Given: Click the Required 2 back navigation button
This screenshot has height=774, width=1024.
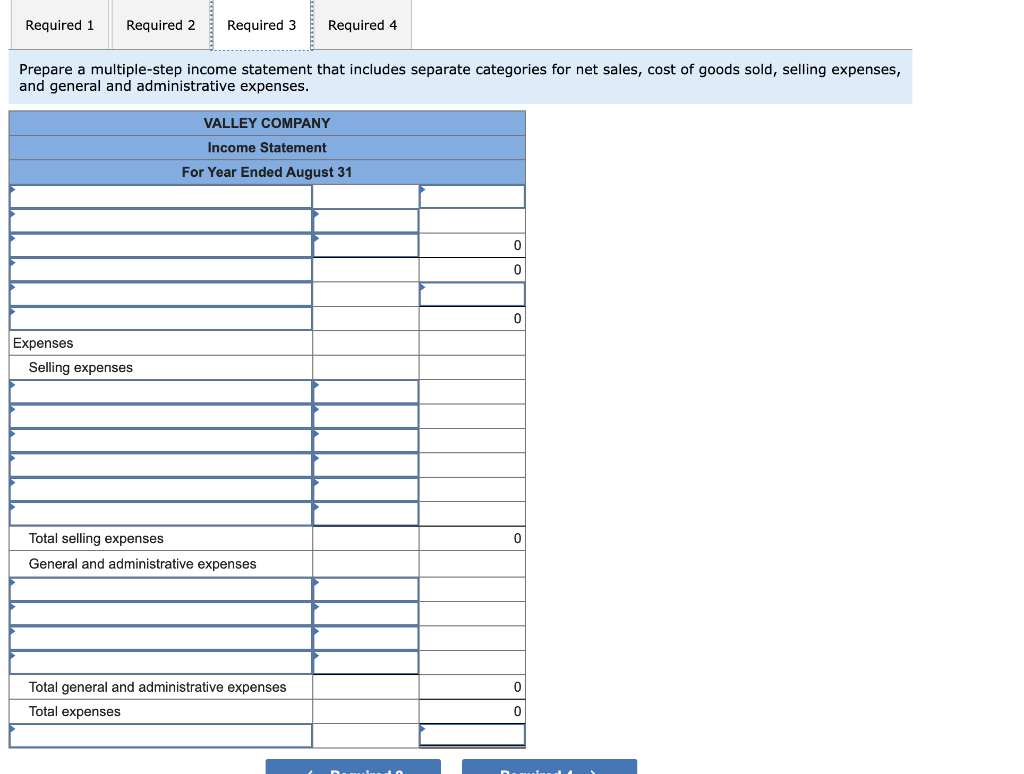Looking at the screenshot, I should tap(352, 768).
